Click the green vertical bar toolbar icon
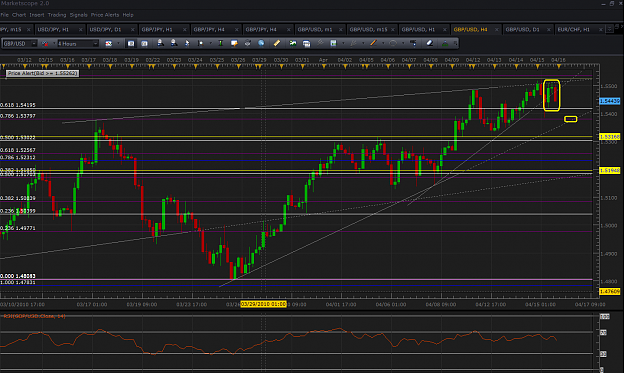The height and width of the screenshot is (373, 625). tap(220, 43)
